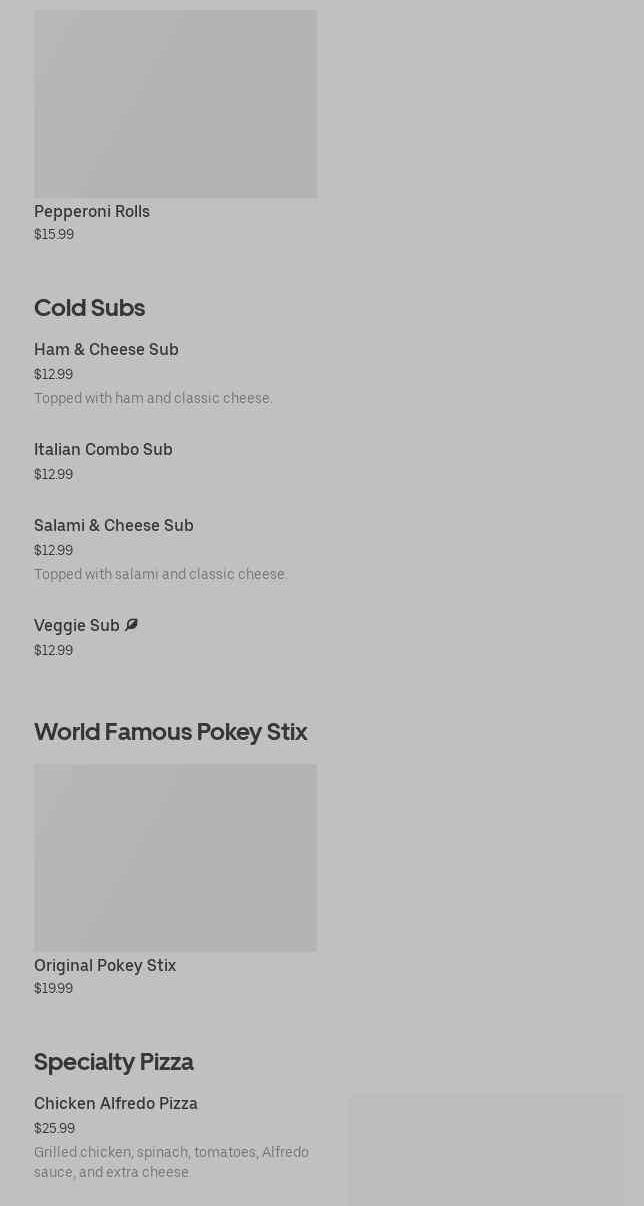Open the Veggie Sub menu item
The image size is (644, 1206).
pyautogui.click(x=76, y=625)
